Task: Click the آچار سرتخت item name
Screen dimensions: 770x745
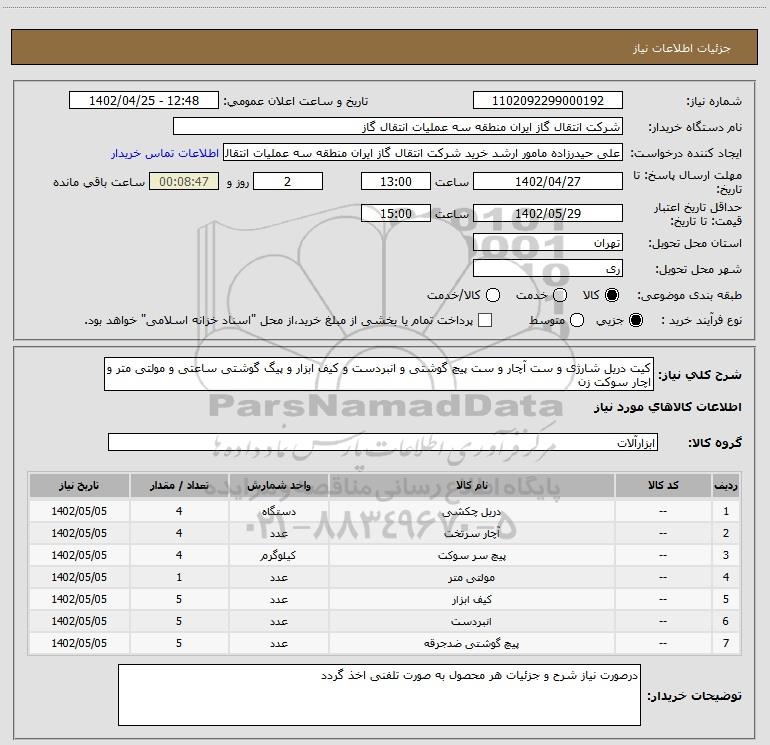Action: pos(471,534)
